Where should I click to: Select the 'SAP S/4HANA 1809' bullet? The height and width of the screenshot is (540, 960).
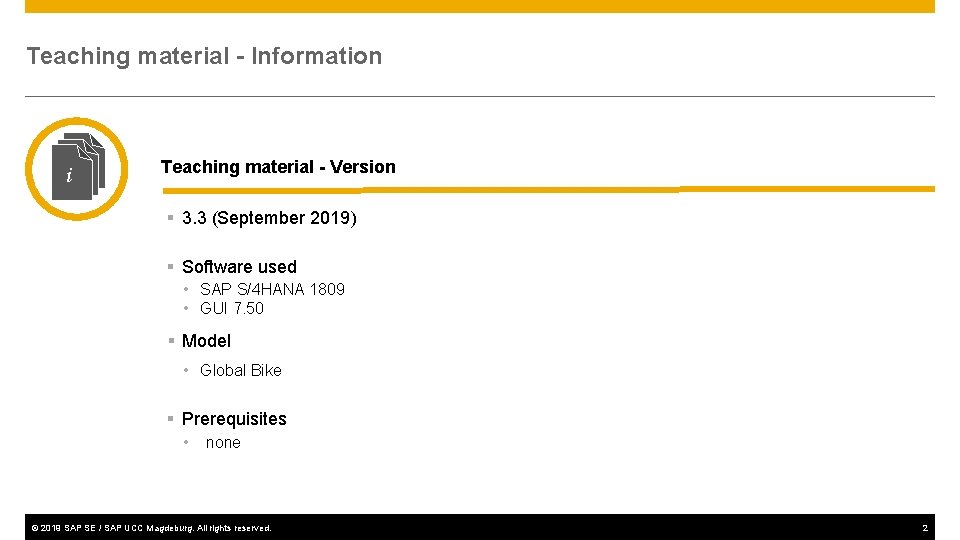(272, 289)
